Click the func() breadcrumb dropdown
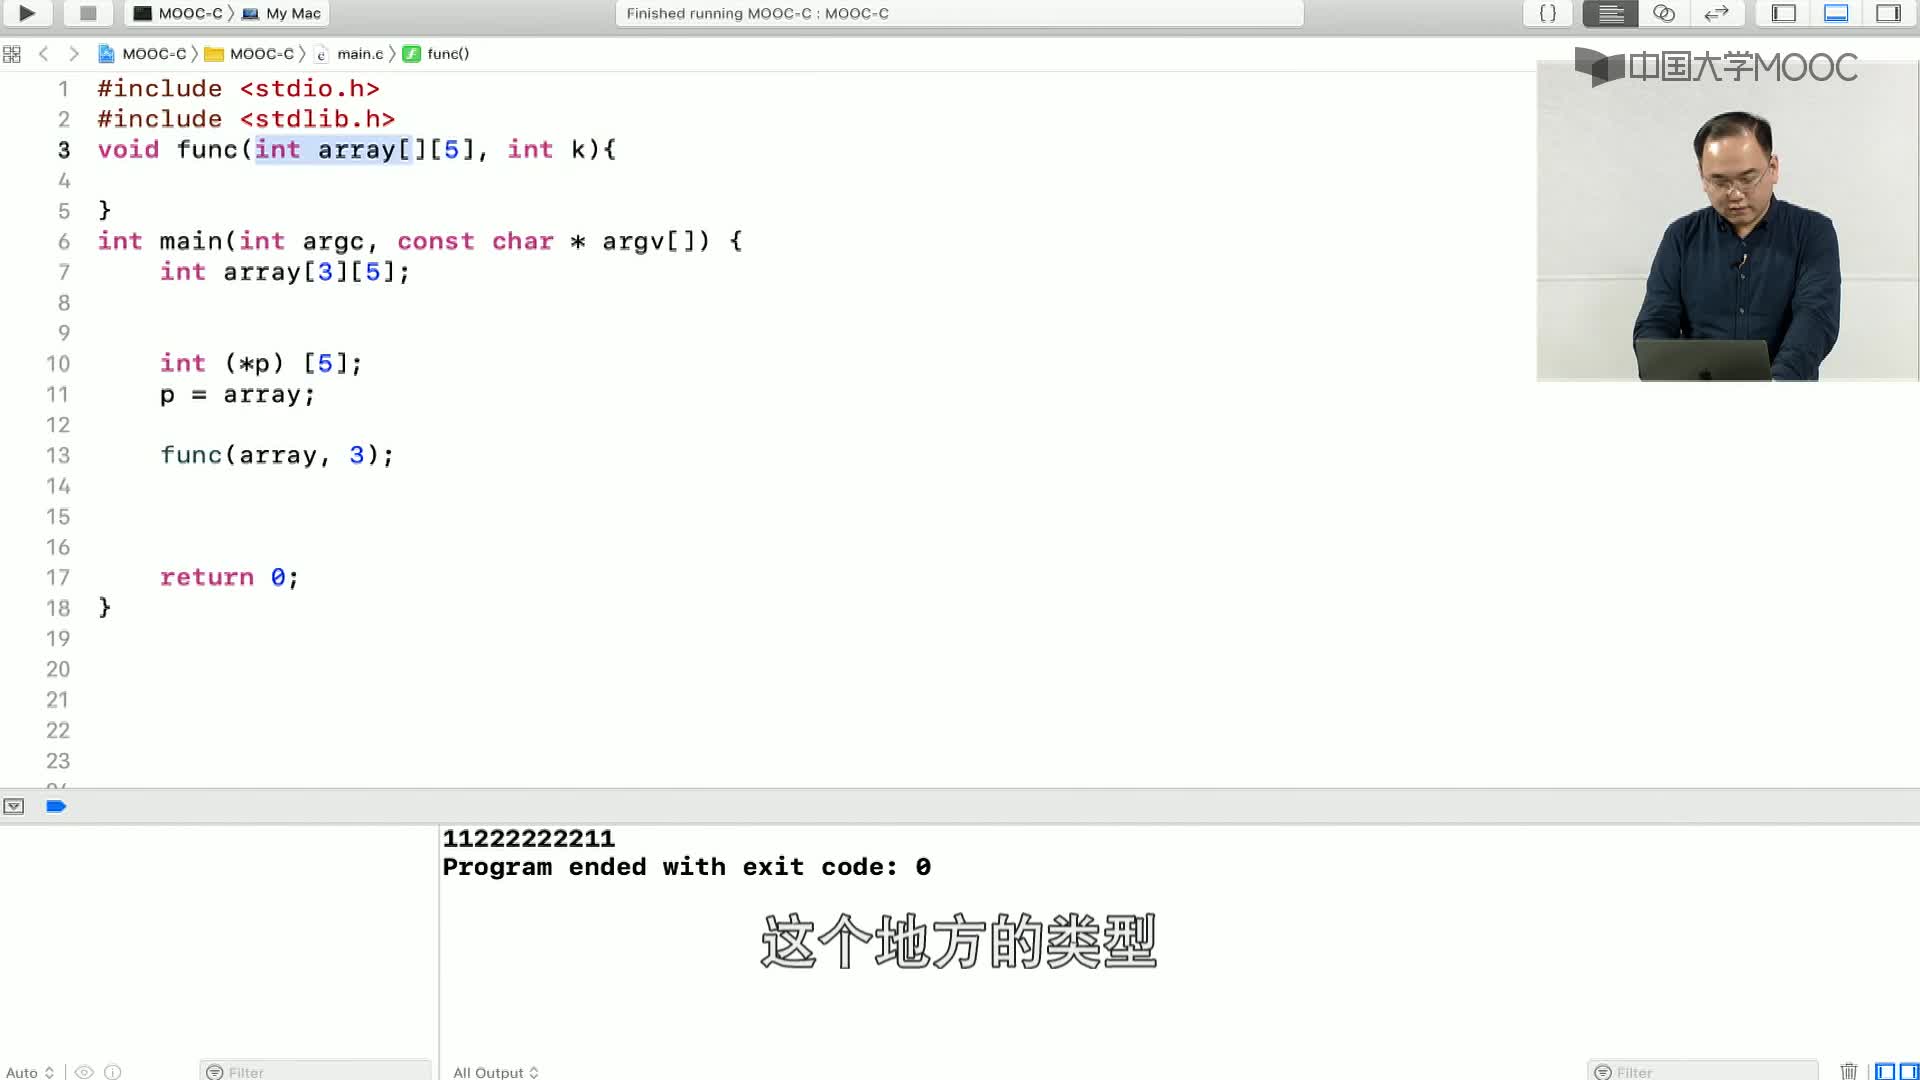Viewport: 1920px width, 1080px height. (447, 54)
